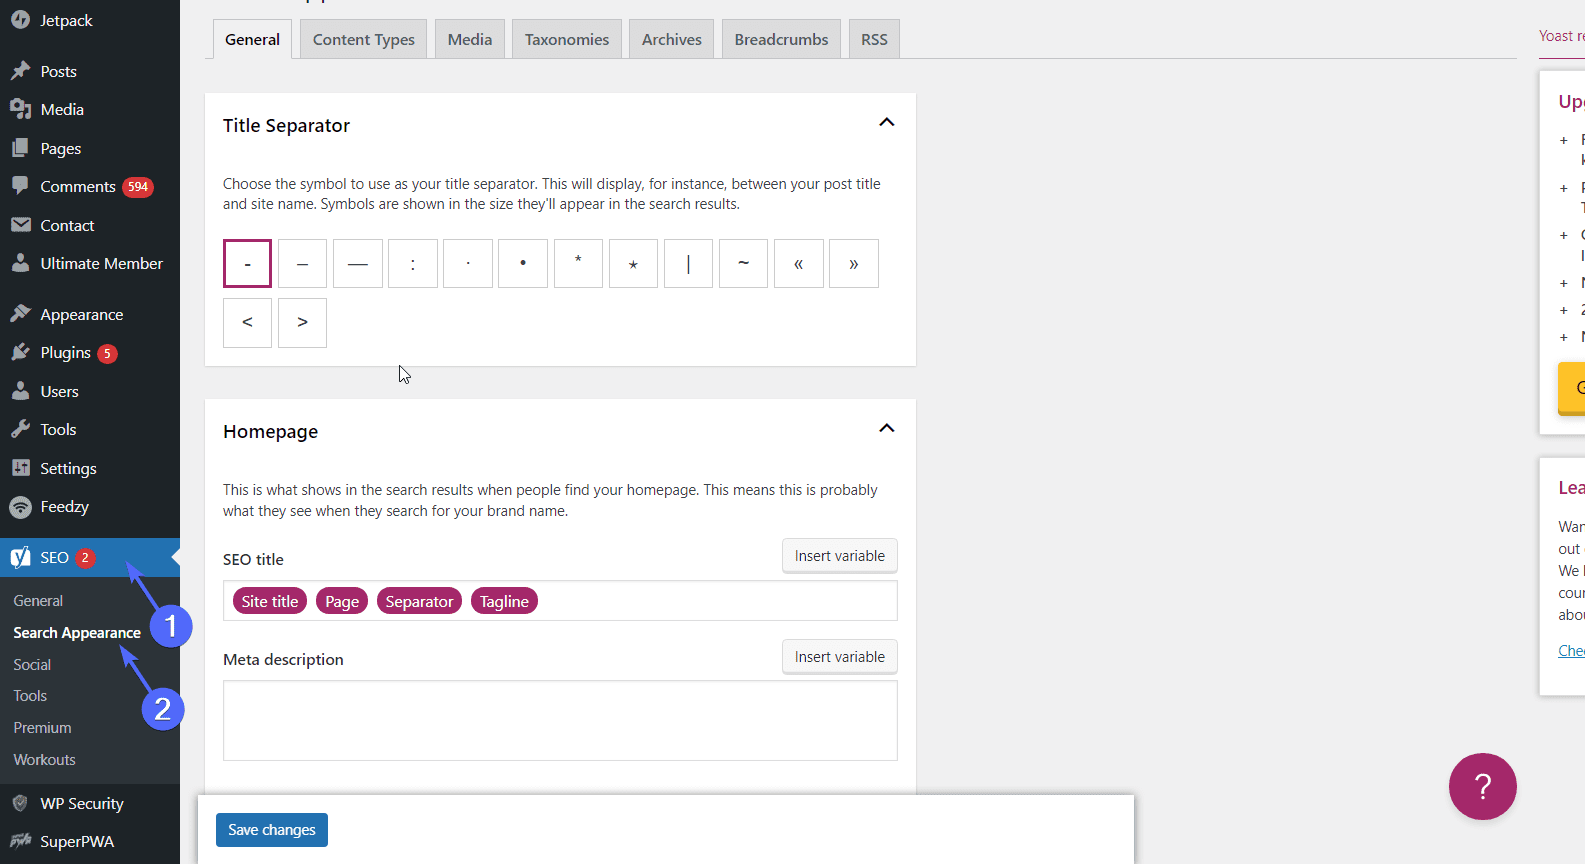The width and height of the screenshot is (1585, 864).
Task: Select the tilde title separator
Action: point(743,264)
